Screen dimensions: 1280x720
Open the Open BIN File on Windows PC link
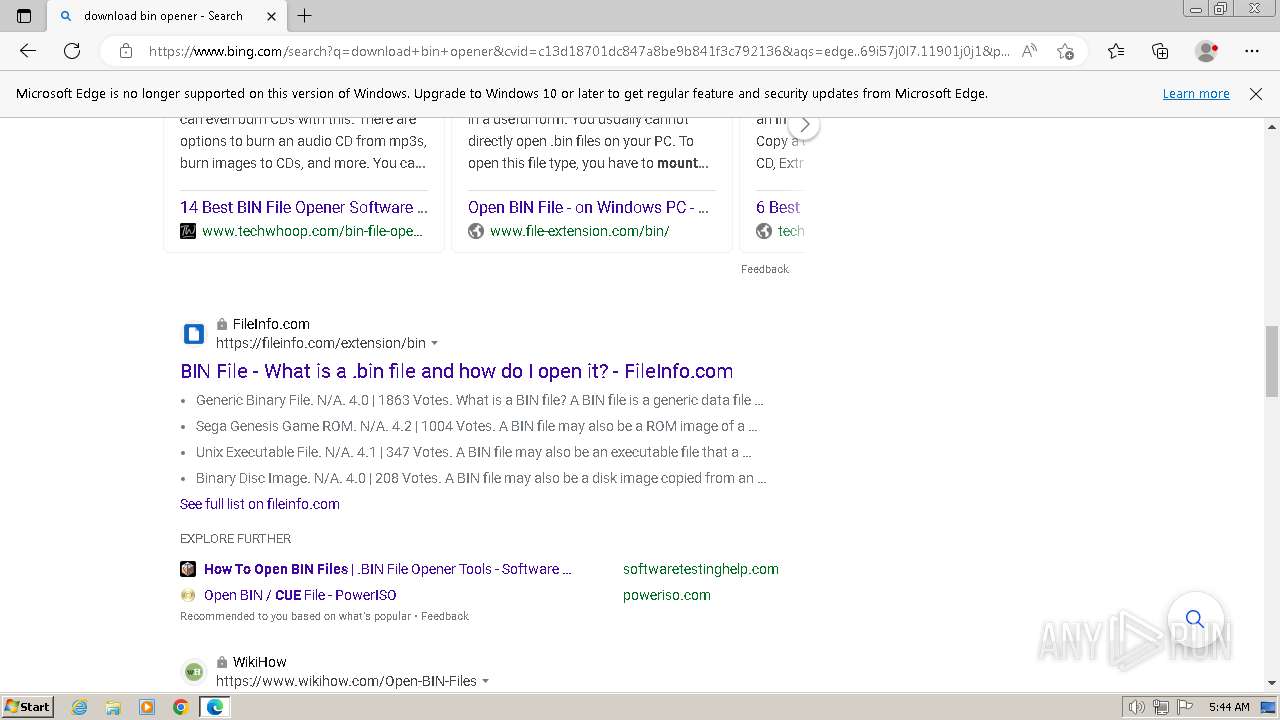589,207
